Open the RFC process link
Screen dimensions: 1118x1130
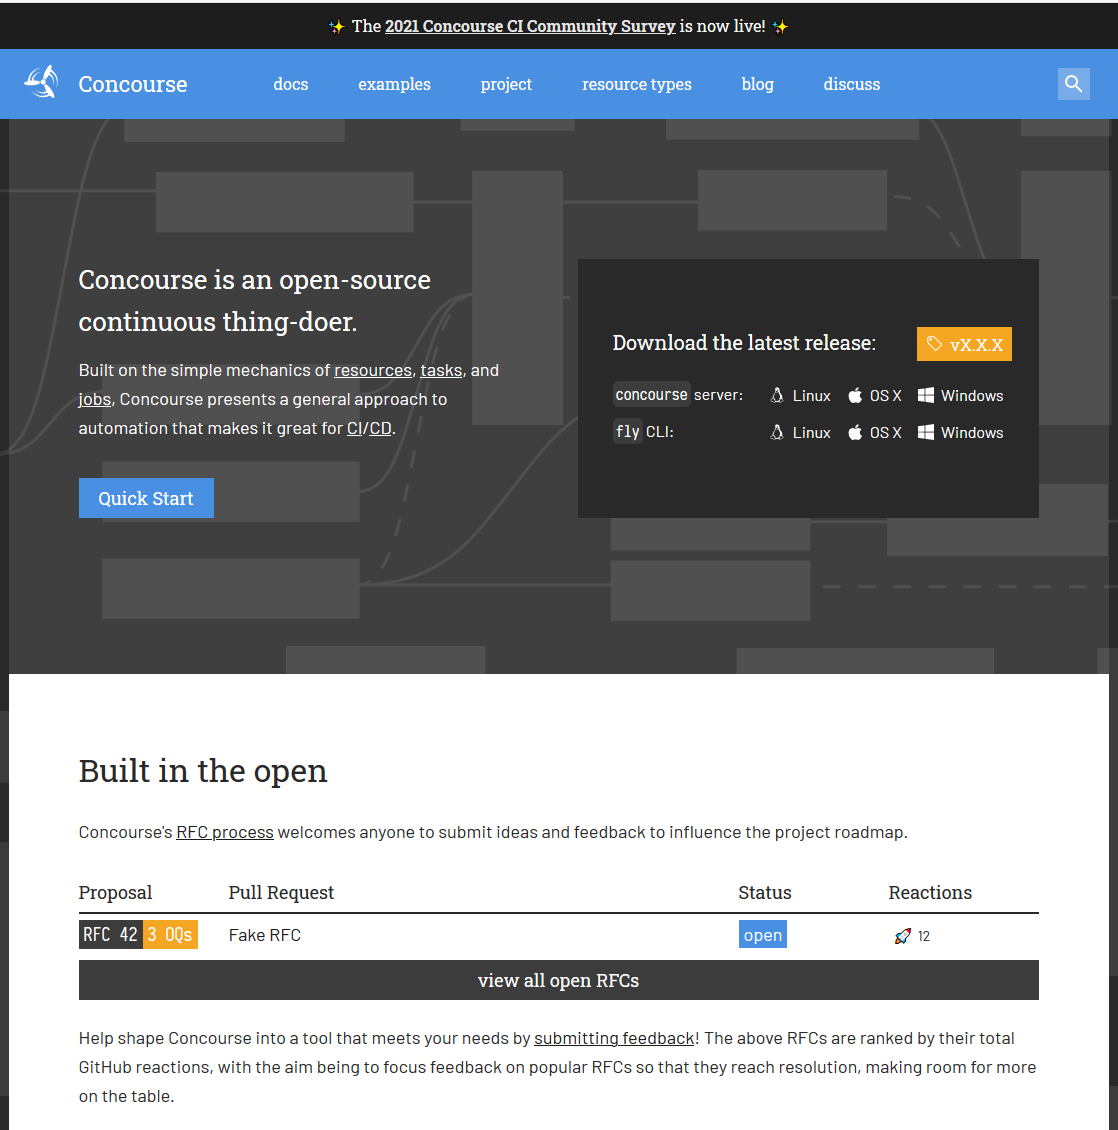coord(225,832)
